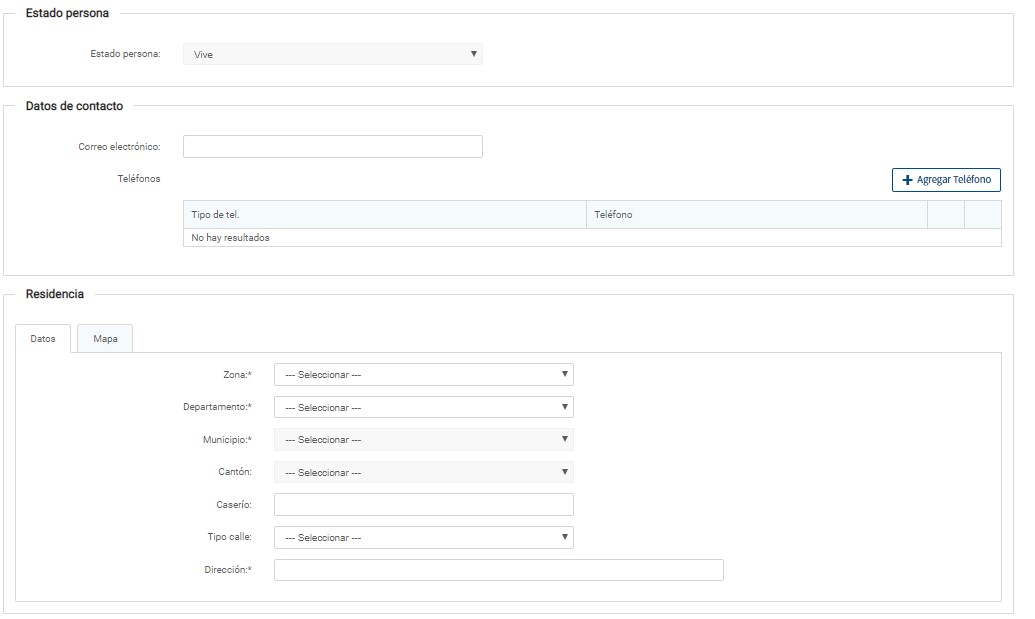Click the Cantón dropdown arrow
This screenshot has height=619, width=1035.
[x=565, y=471]
